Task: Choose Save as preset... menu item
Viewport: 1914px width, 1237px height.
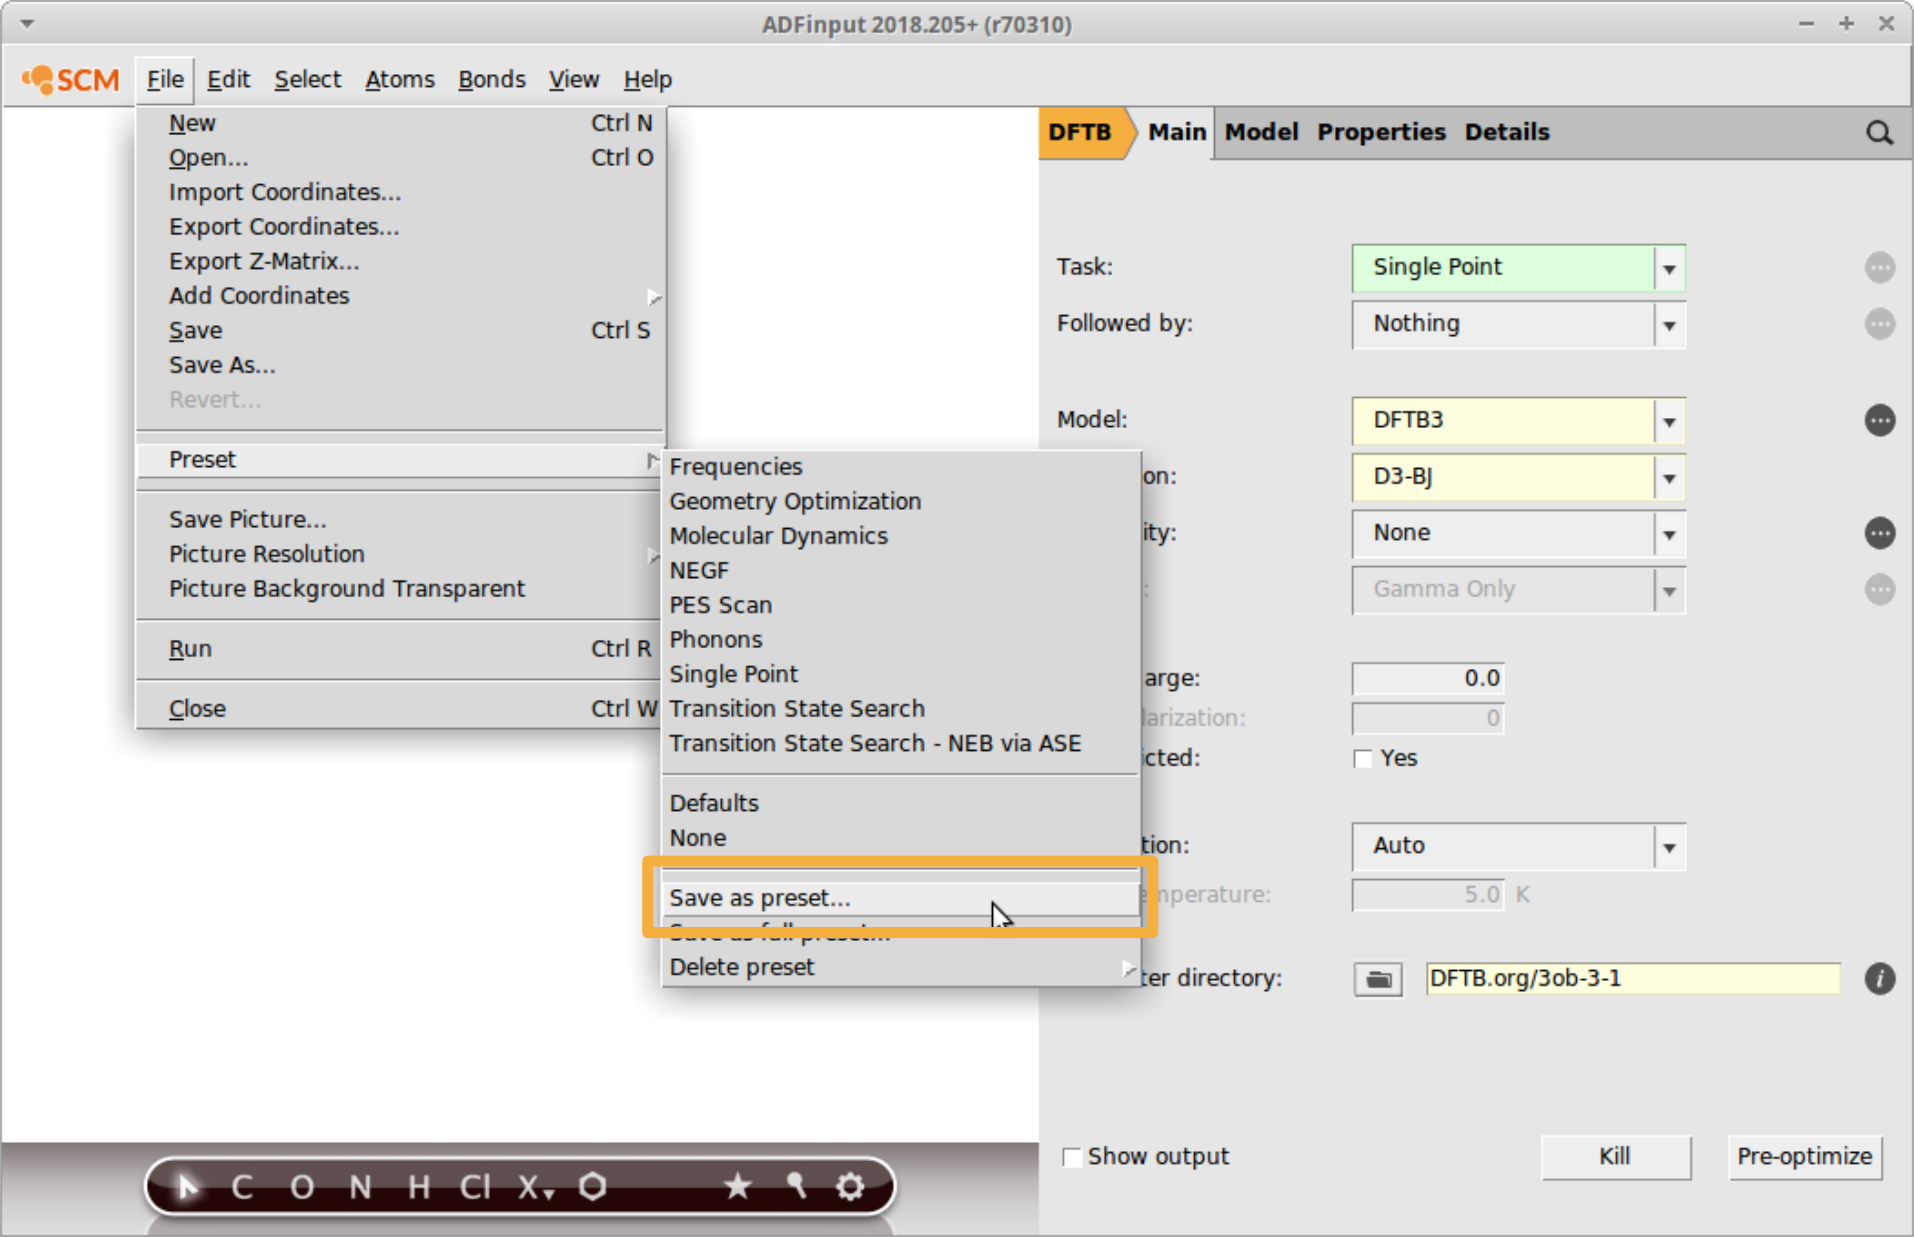Action: (900, 898)
